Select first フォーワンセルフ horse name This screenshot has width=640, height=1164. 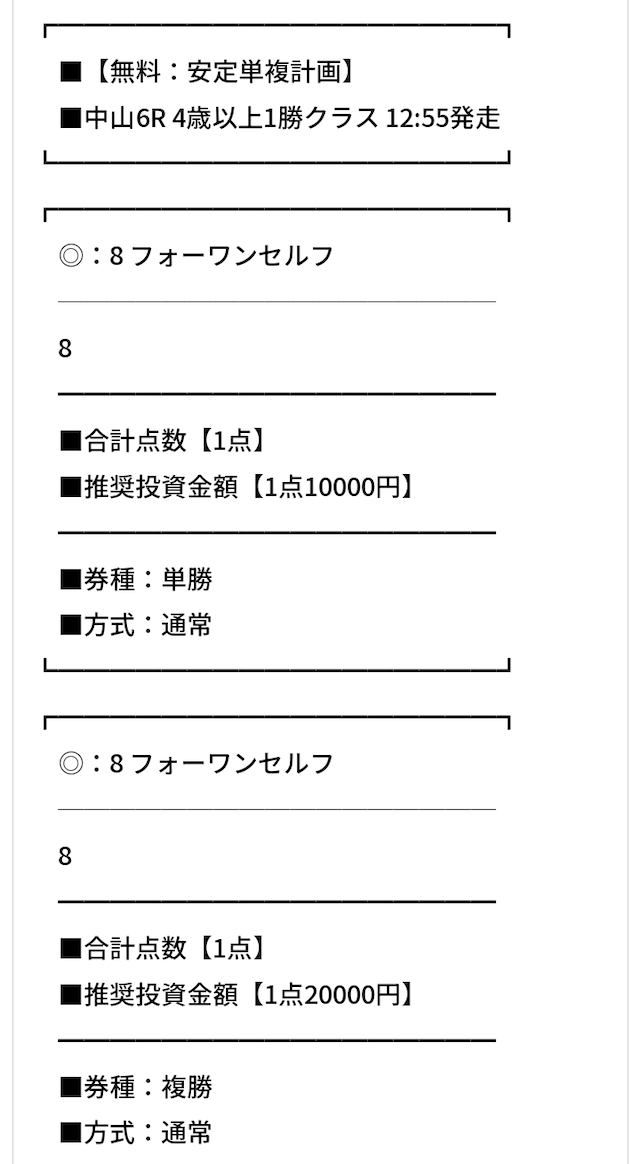coord(232,256)
